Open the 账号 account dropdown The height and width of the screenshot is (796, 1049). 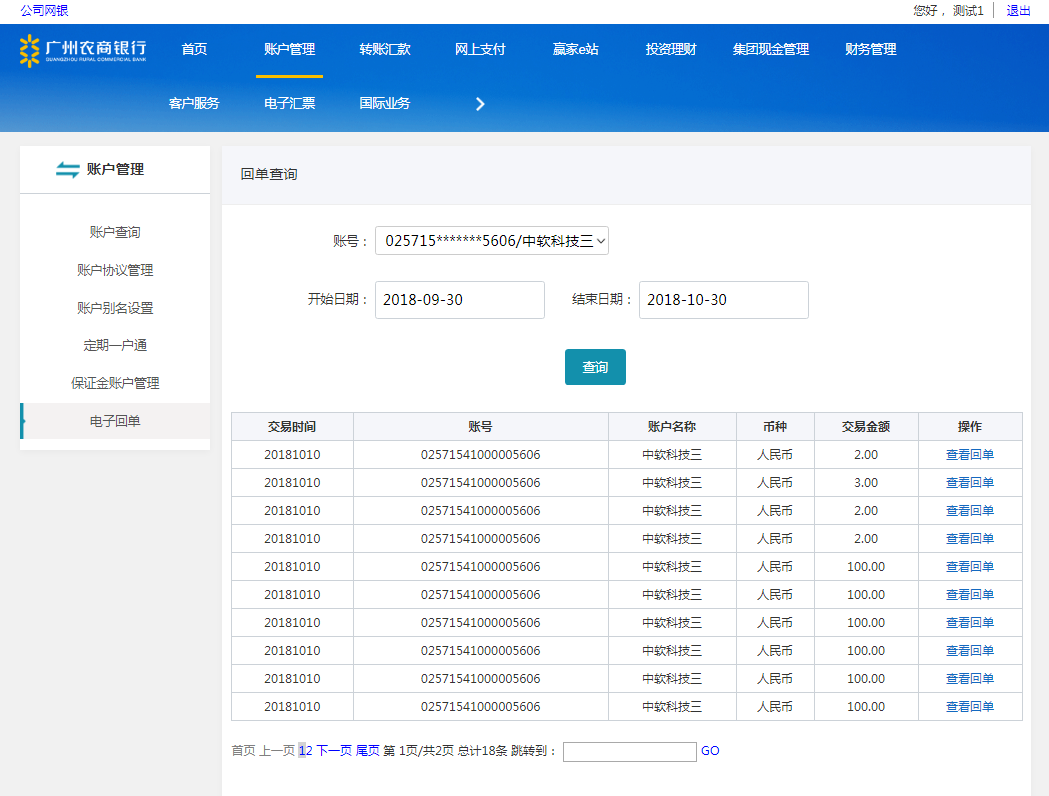coord(492,241)
